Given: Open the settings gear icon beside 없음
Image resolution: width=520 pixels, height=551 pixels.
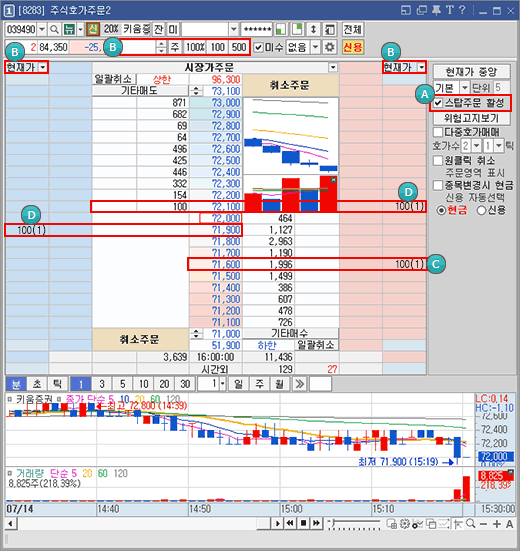Looking at the screenshot, I should click(329, 47).
